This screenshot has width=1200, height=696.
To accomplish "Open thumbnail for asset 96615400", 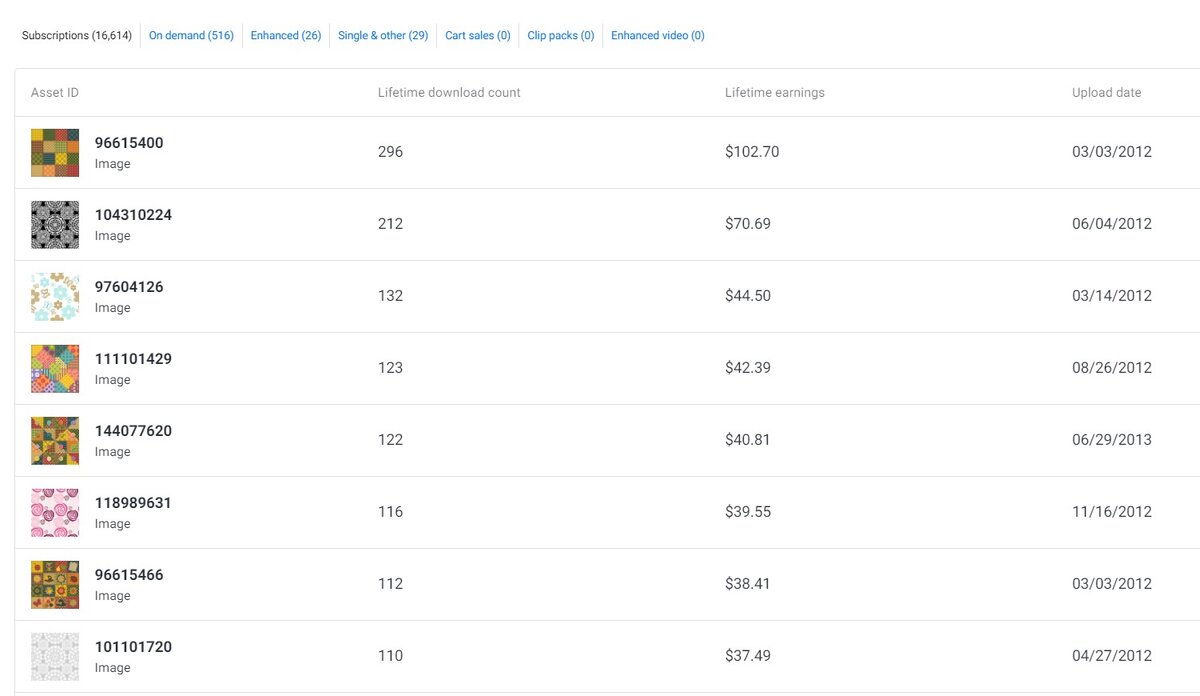I will [x=55, y=153].
